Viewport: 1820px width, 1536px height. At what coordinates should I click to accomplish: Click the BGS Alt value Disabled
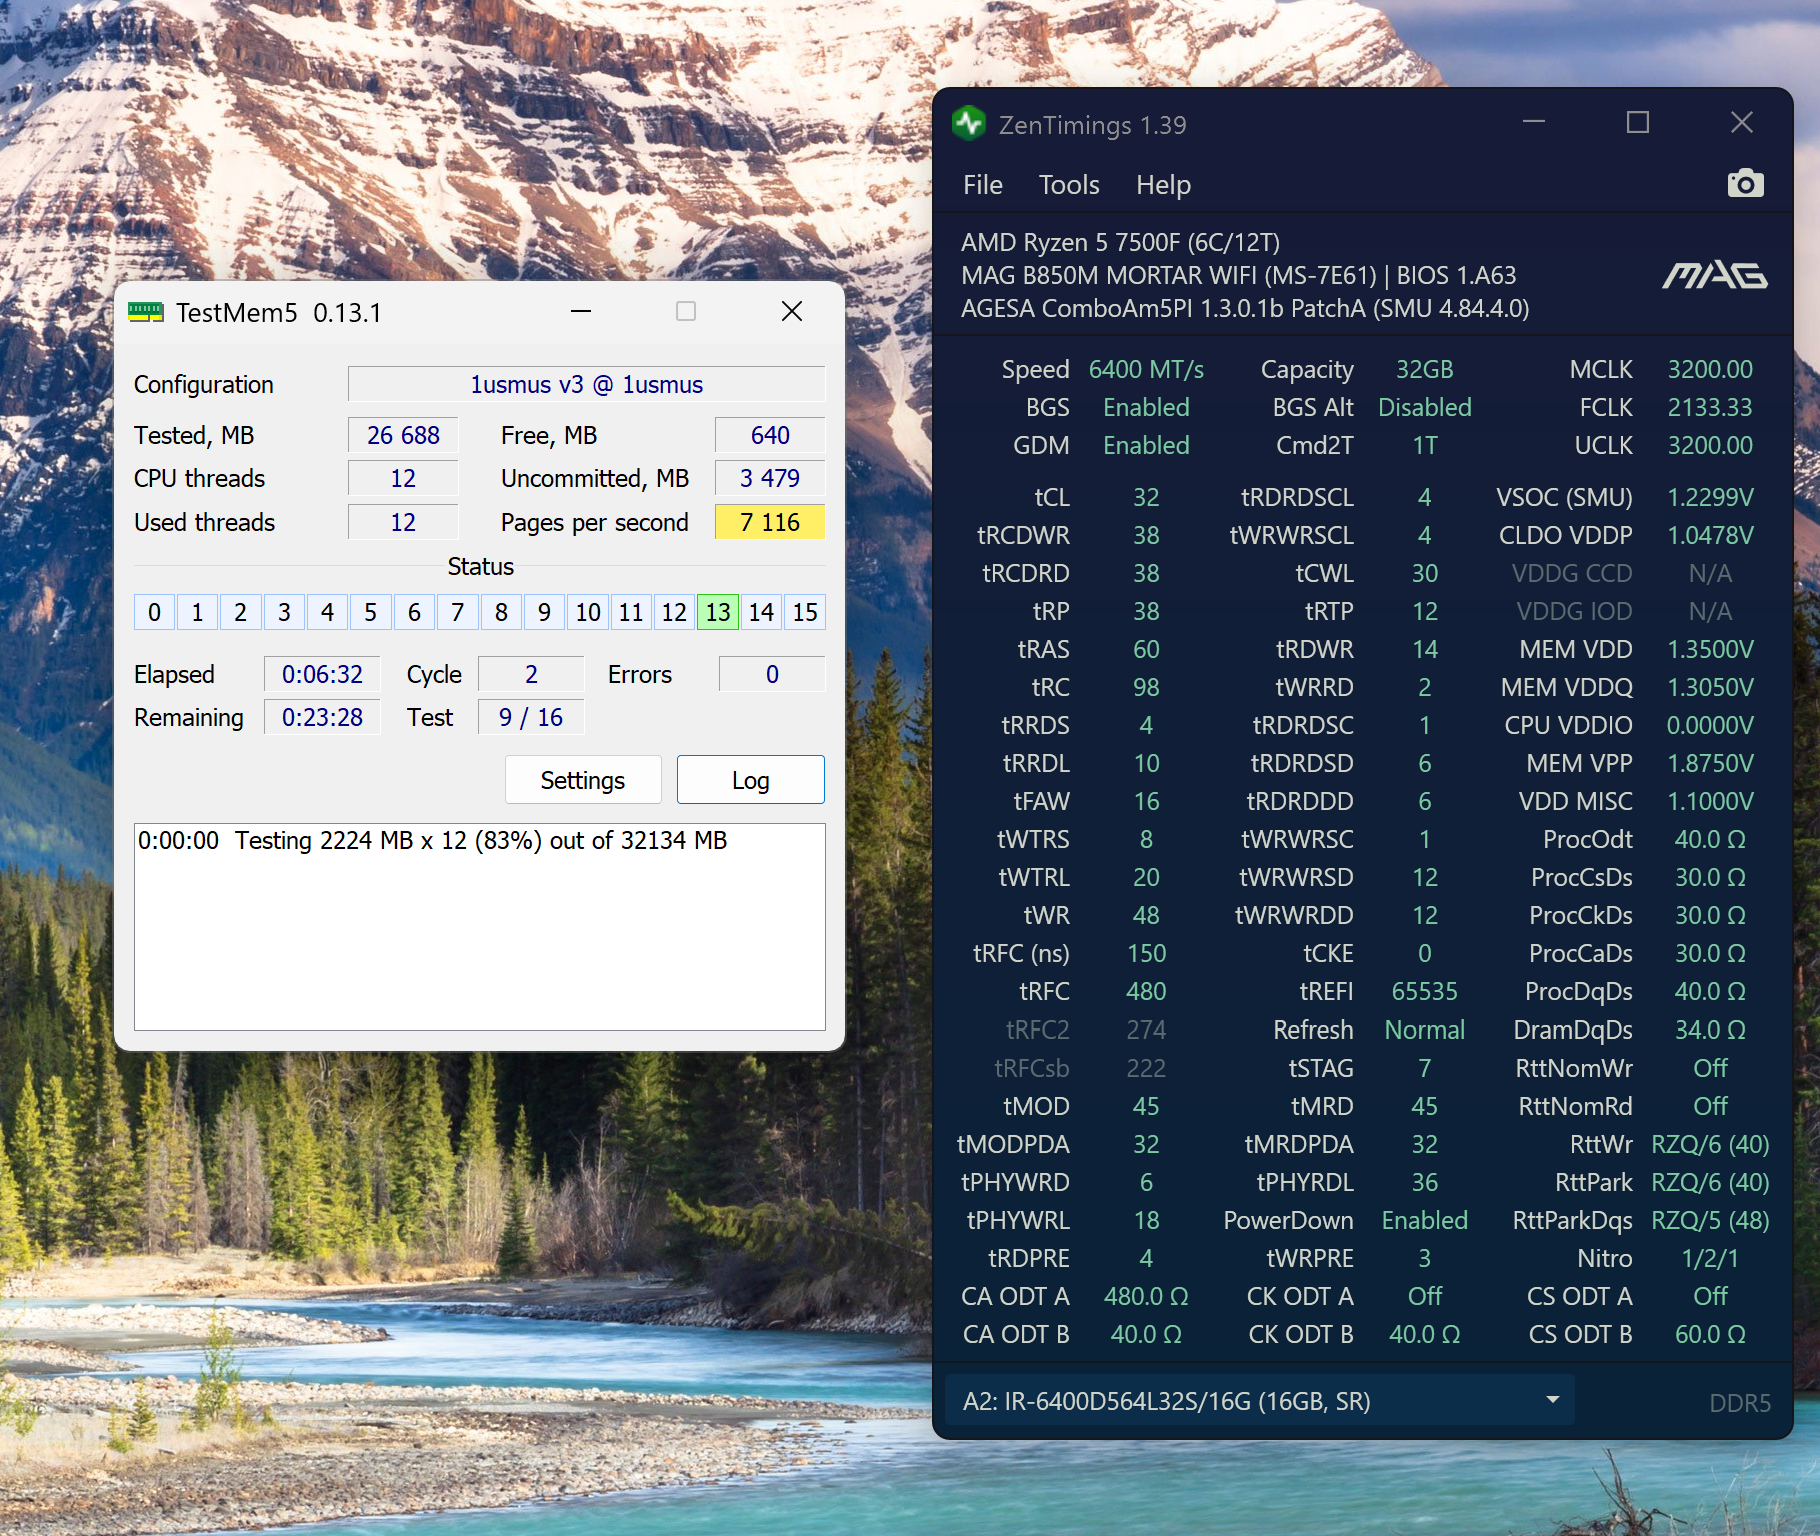(1425, 407)
